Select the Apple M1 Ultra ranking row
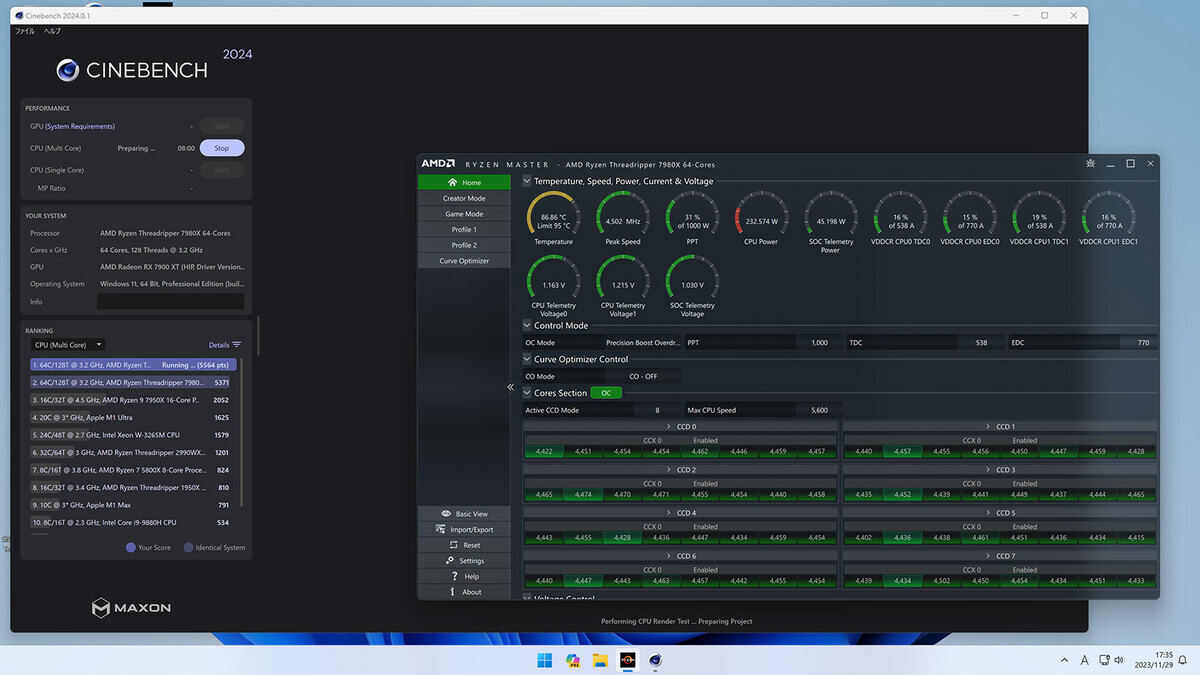 pos(133,417)
